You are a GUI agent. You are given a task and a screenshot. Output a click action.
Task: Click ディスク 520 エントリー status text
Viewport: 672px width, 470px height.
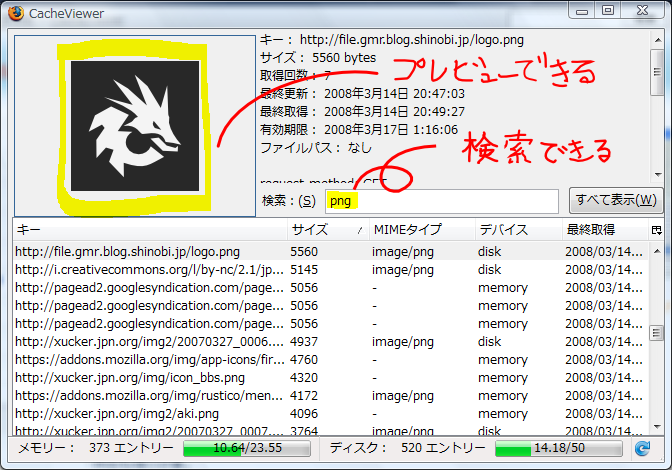tap(407, 448)
